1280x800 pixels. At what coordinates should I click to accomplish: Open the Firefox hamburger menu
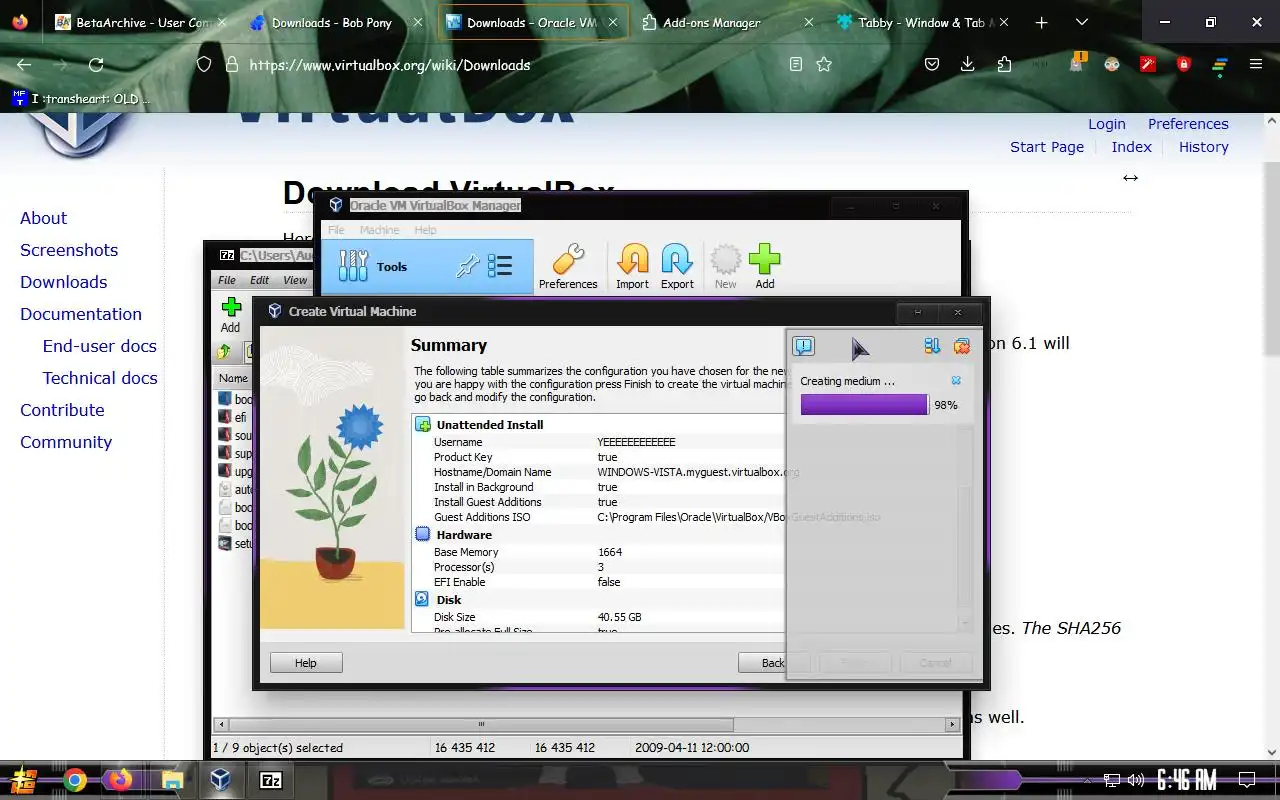click(x=1256, y=65)
